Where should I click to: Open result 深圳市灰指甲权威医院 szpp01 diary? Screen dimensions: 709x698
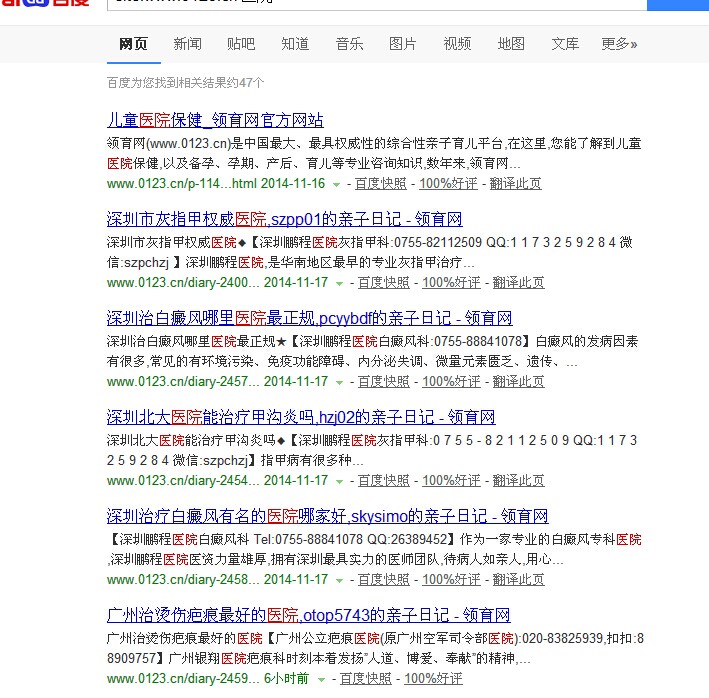pyautogui.click(x=285, y=219)
